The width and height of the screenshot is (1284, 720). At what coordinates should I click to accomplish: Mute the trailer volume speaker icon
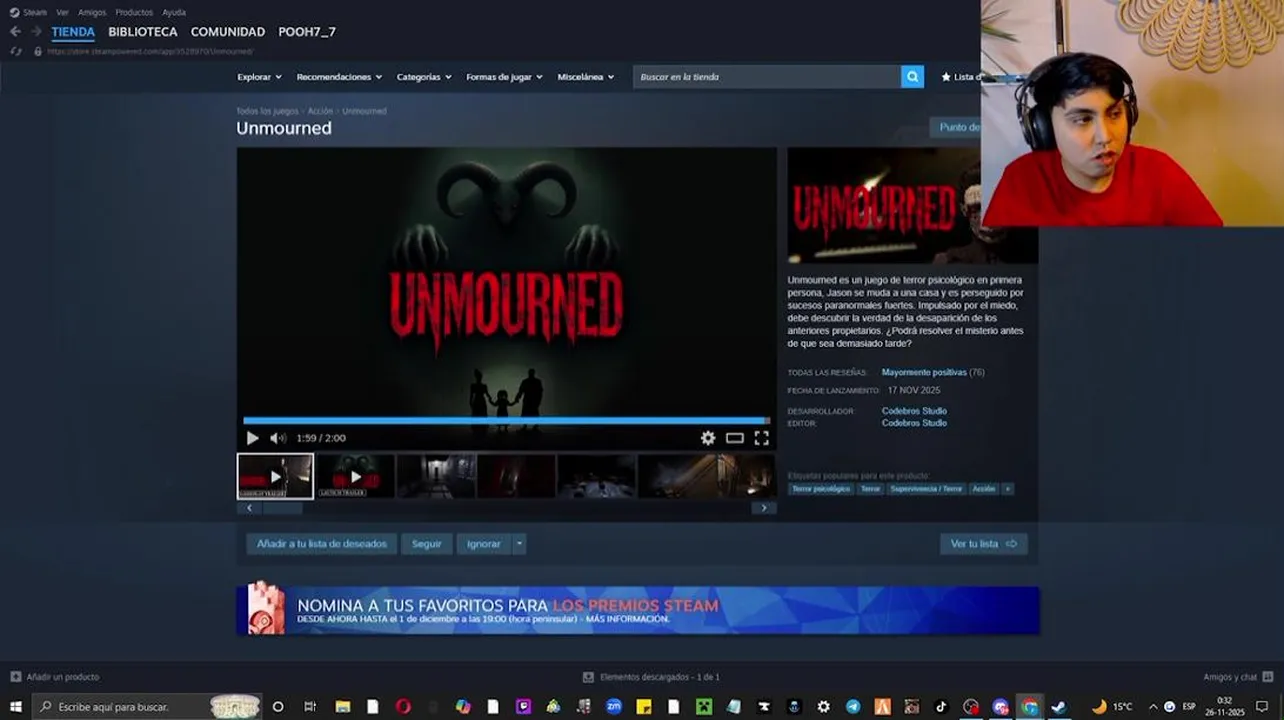(x=277, y=438)
